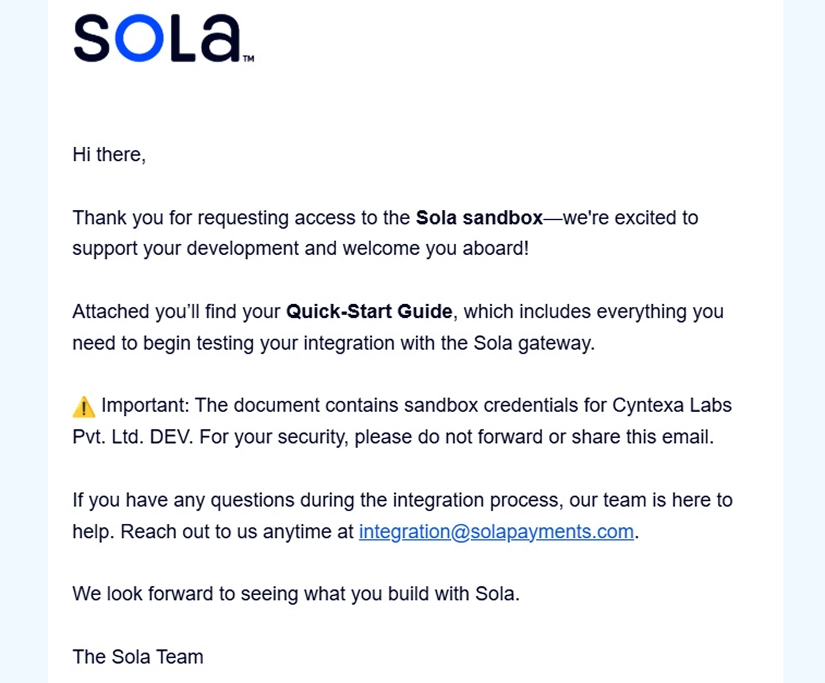The width and height of the screenshot is (825, 683).
Task: Click "The Sola Team" signature
Action: coord(138,657)
